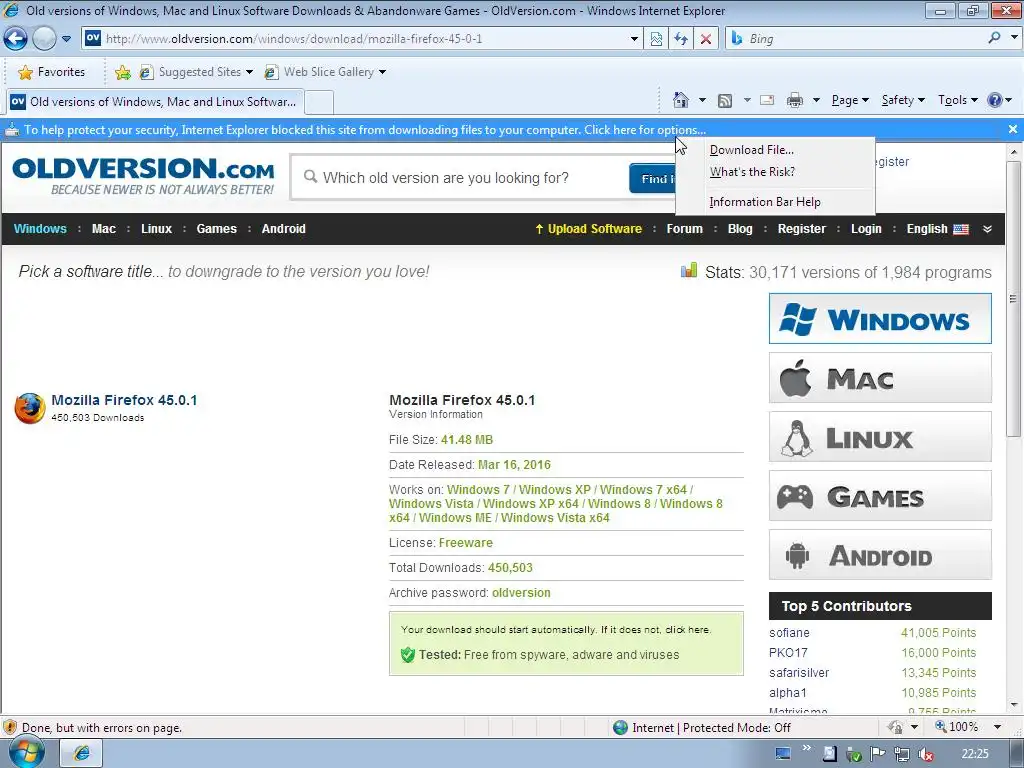Click the Action Center flag tray icon

point(878,754)
